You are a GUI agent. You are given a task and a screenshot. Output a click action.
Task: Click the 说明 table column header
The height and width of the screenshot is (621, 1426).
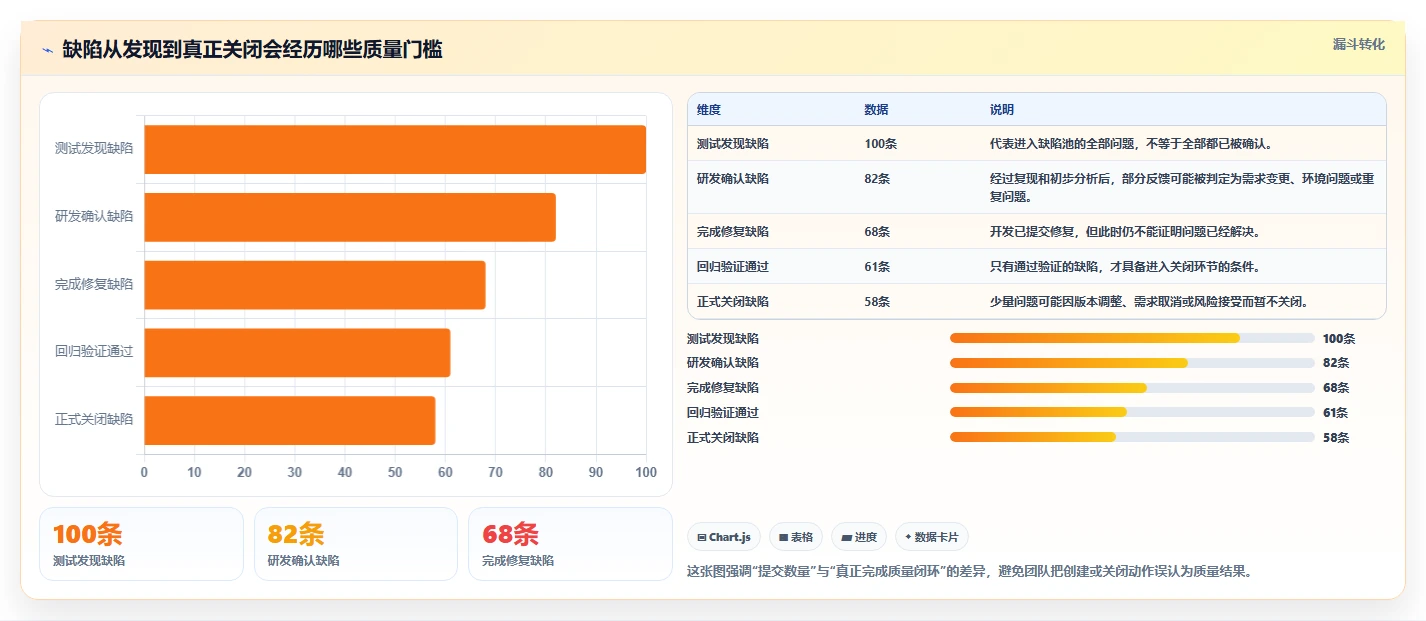[x=1002, y=110]
